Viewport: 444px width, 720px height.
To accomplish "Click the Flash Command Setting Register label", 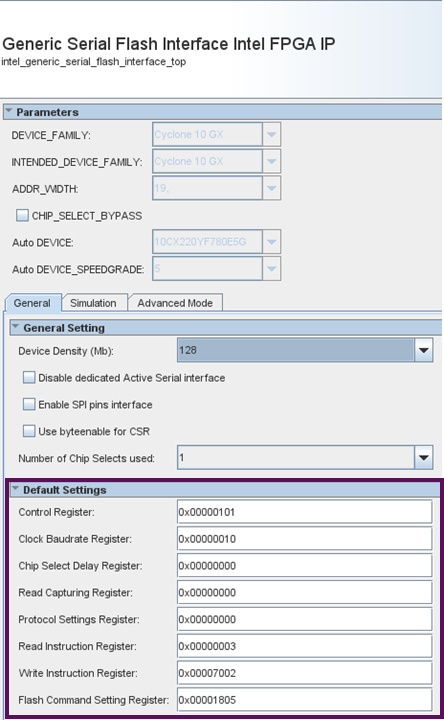I will click(94, 700).
